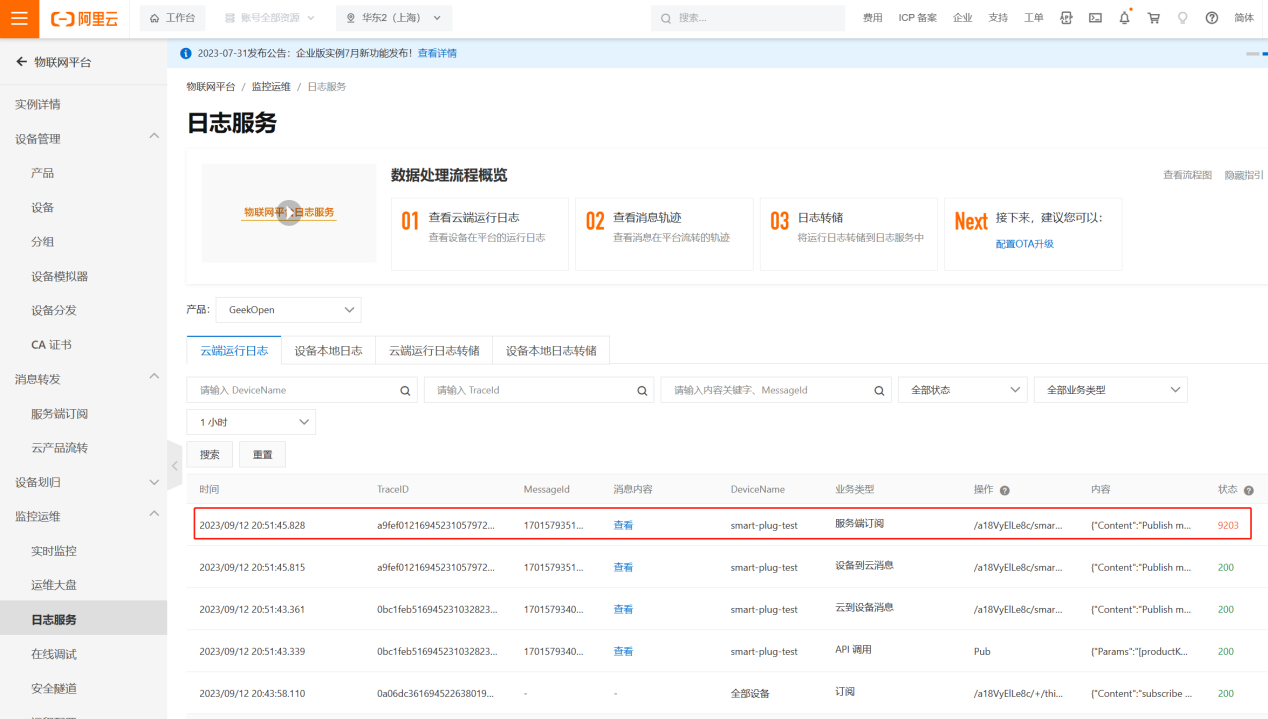This screenshot has width=1268, height=719.
Task: Open the 华东2（上海） region dropdown
Action: coord(393,18)
